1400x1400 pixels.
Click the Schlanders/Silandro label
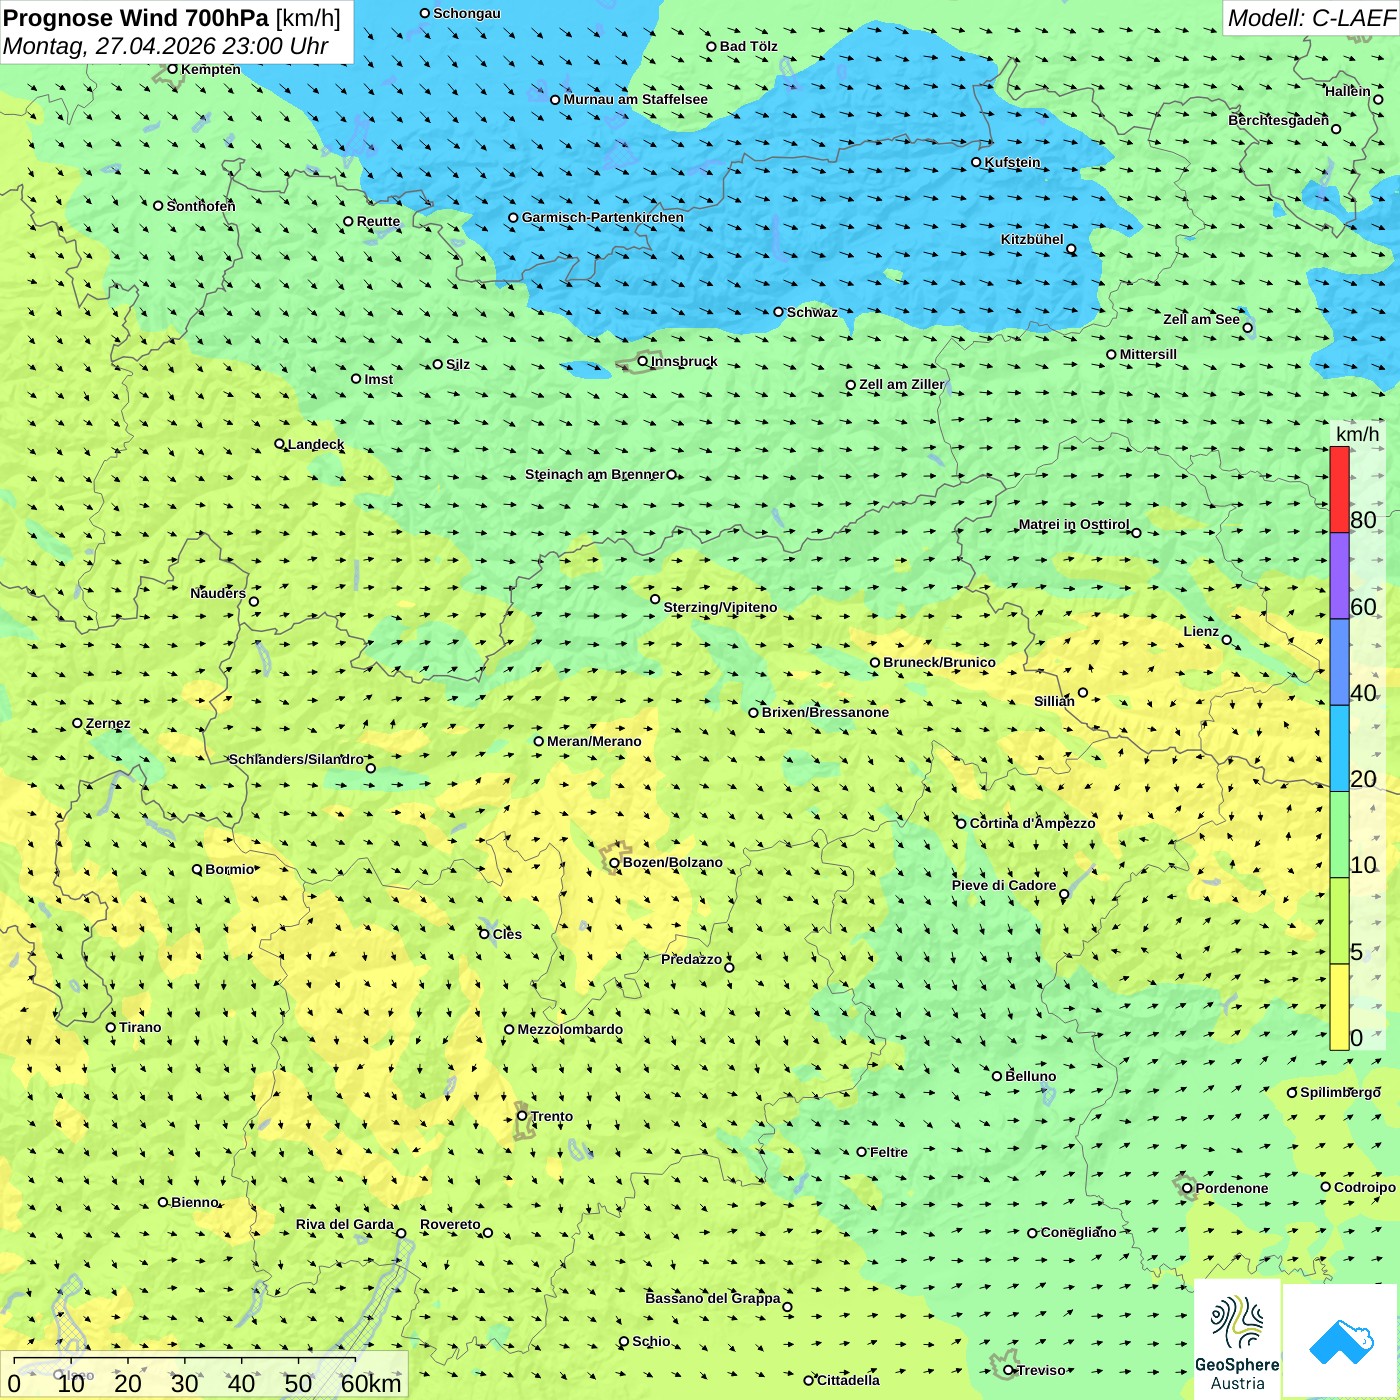coord(296,759)
